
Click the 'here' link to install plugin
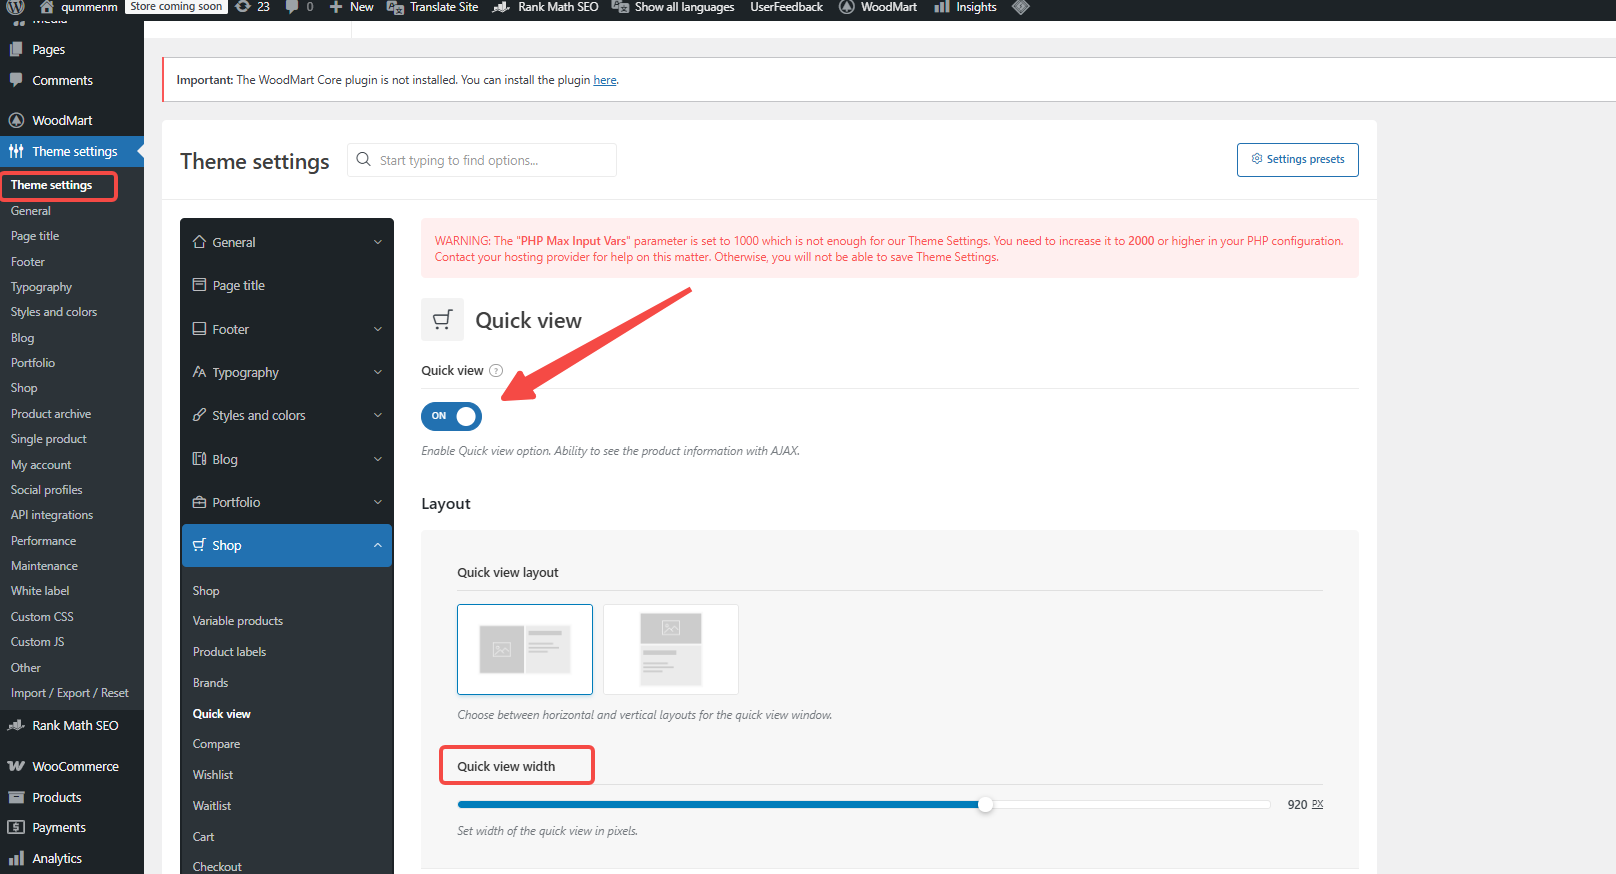604,80
